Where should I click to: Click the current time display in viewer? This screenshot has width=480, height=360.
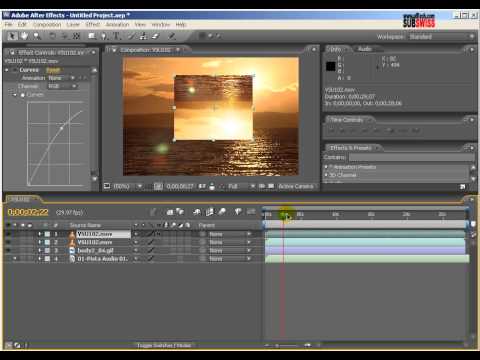click(180, 186)
